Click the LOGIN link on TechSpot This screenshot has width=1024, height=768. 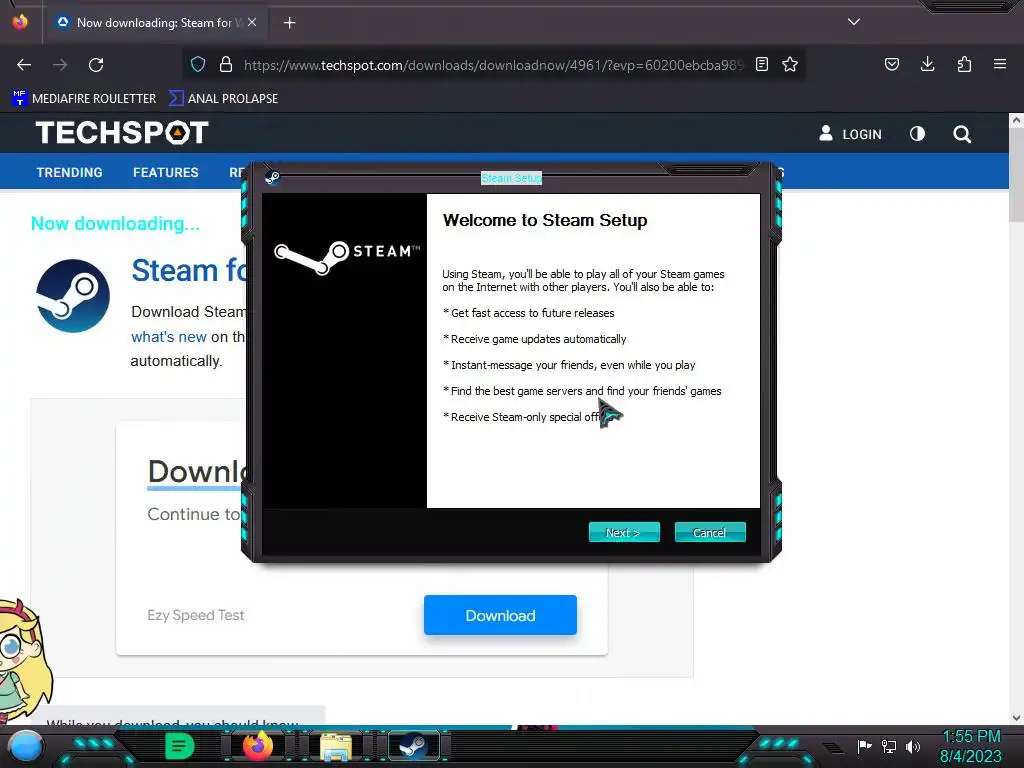850,134
